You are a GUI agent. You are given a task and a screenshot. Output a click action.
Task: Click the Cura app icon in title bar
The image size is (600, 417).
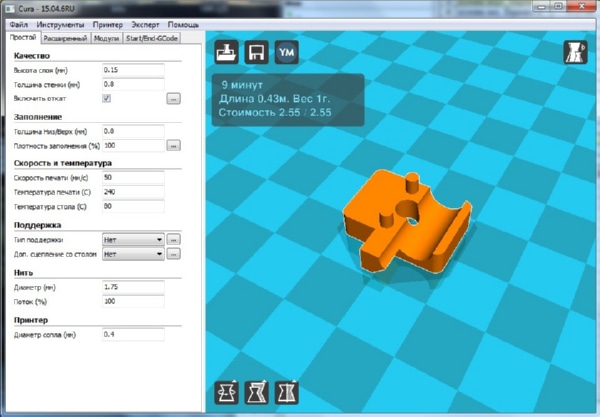(11, 8)
